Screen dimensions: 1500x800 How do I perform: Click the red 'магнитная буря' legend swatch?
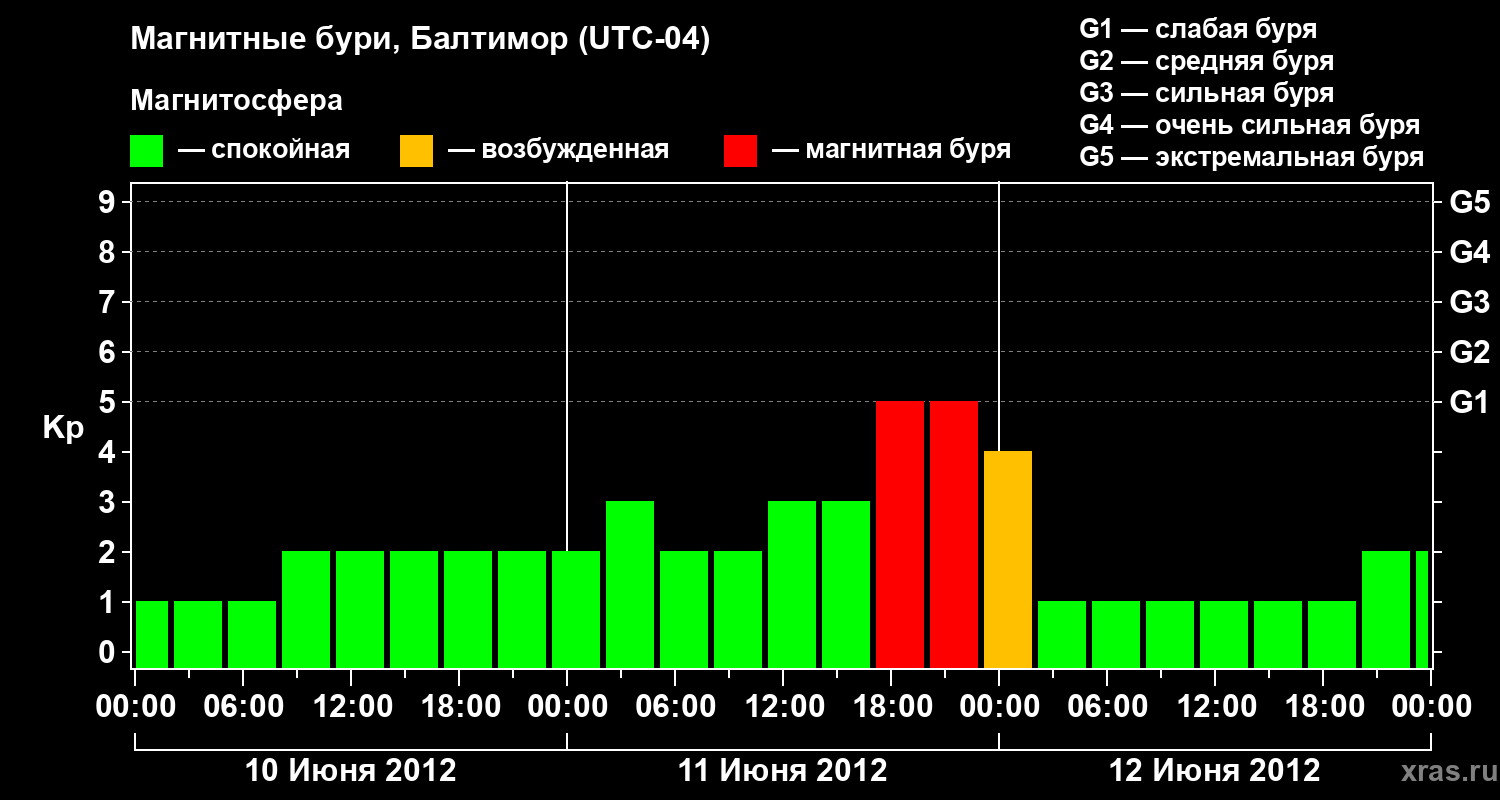(740, 151)
